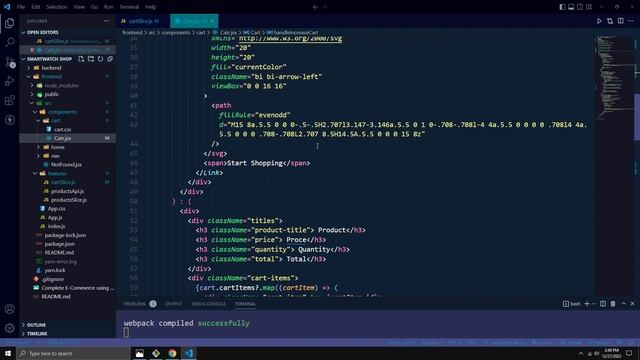This screenshot has width=640, height=360.
Task: Go back with title bar arrow
Action: tap(315, 7)
